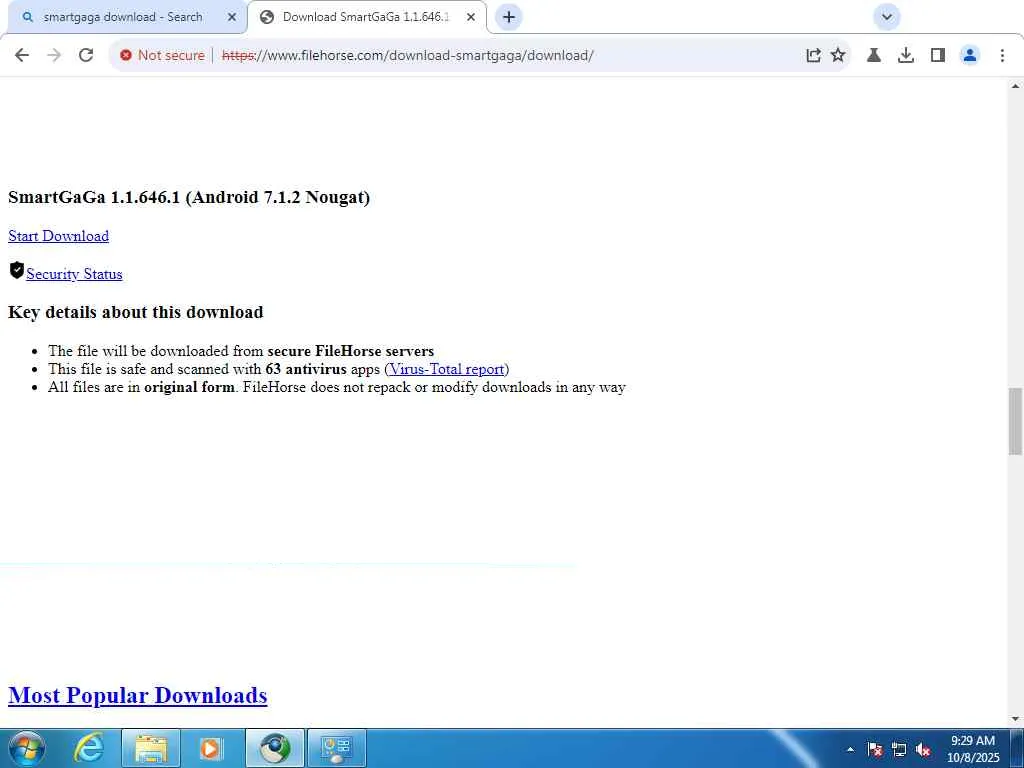The image size is (1024, 768).
Task: Close the Download SmartGaGa tab
Action: [x=471, y=17]
